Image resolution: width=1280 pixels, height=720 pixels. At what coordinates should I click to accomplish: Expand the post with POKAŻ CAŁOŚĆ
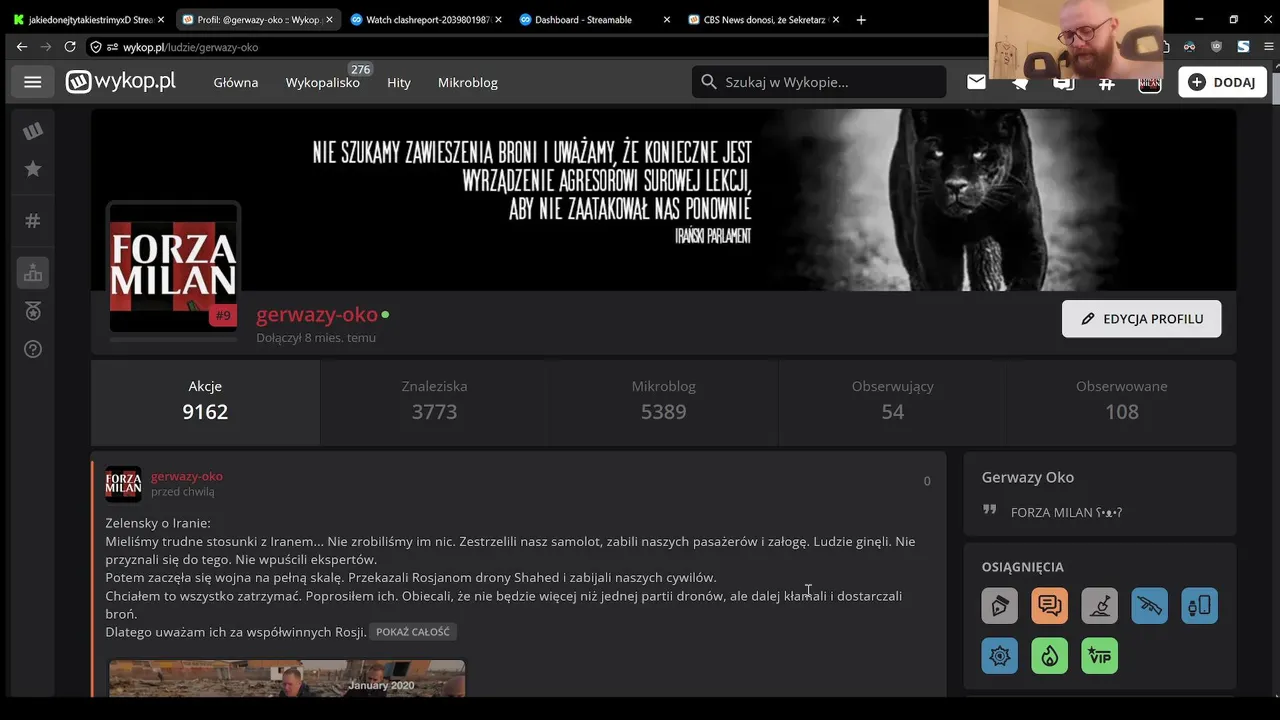(x=413, y=632)
